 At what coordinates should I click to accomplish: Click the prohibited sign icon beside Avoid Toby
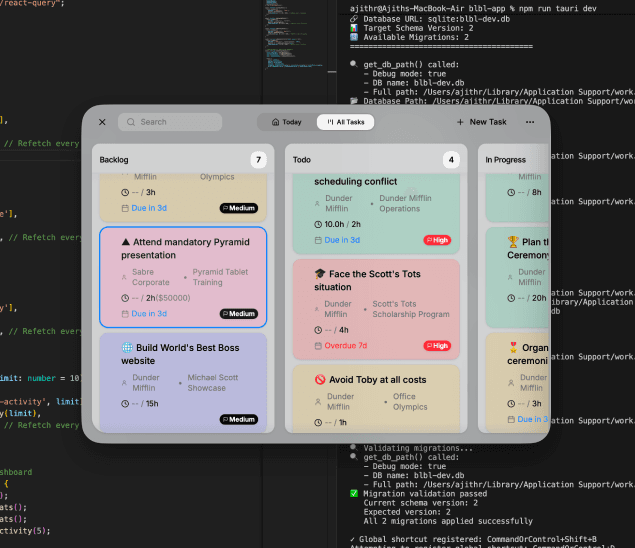click(x=320, y=380)
